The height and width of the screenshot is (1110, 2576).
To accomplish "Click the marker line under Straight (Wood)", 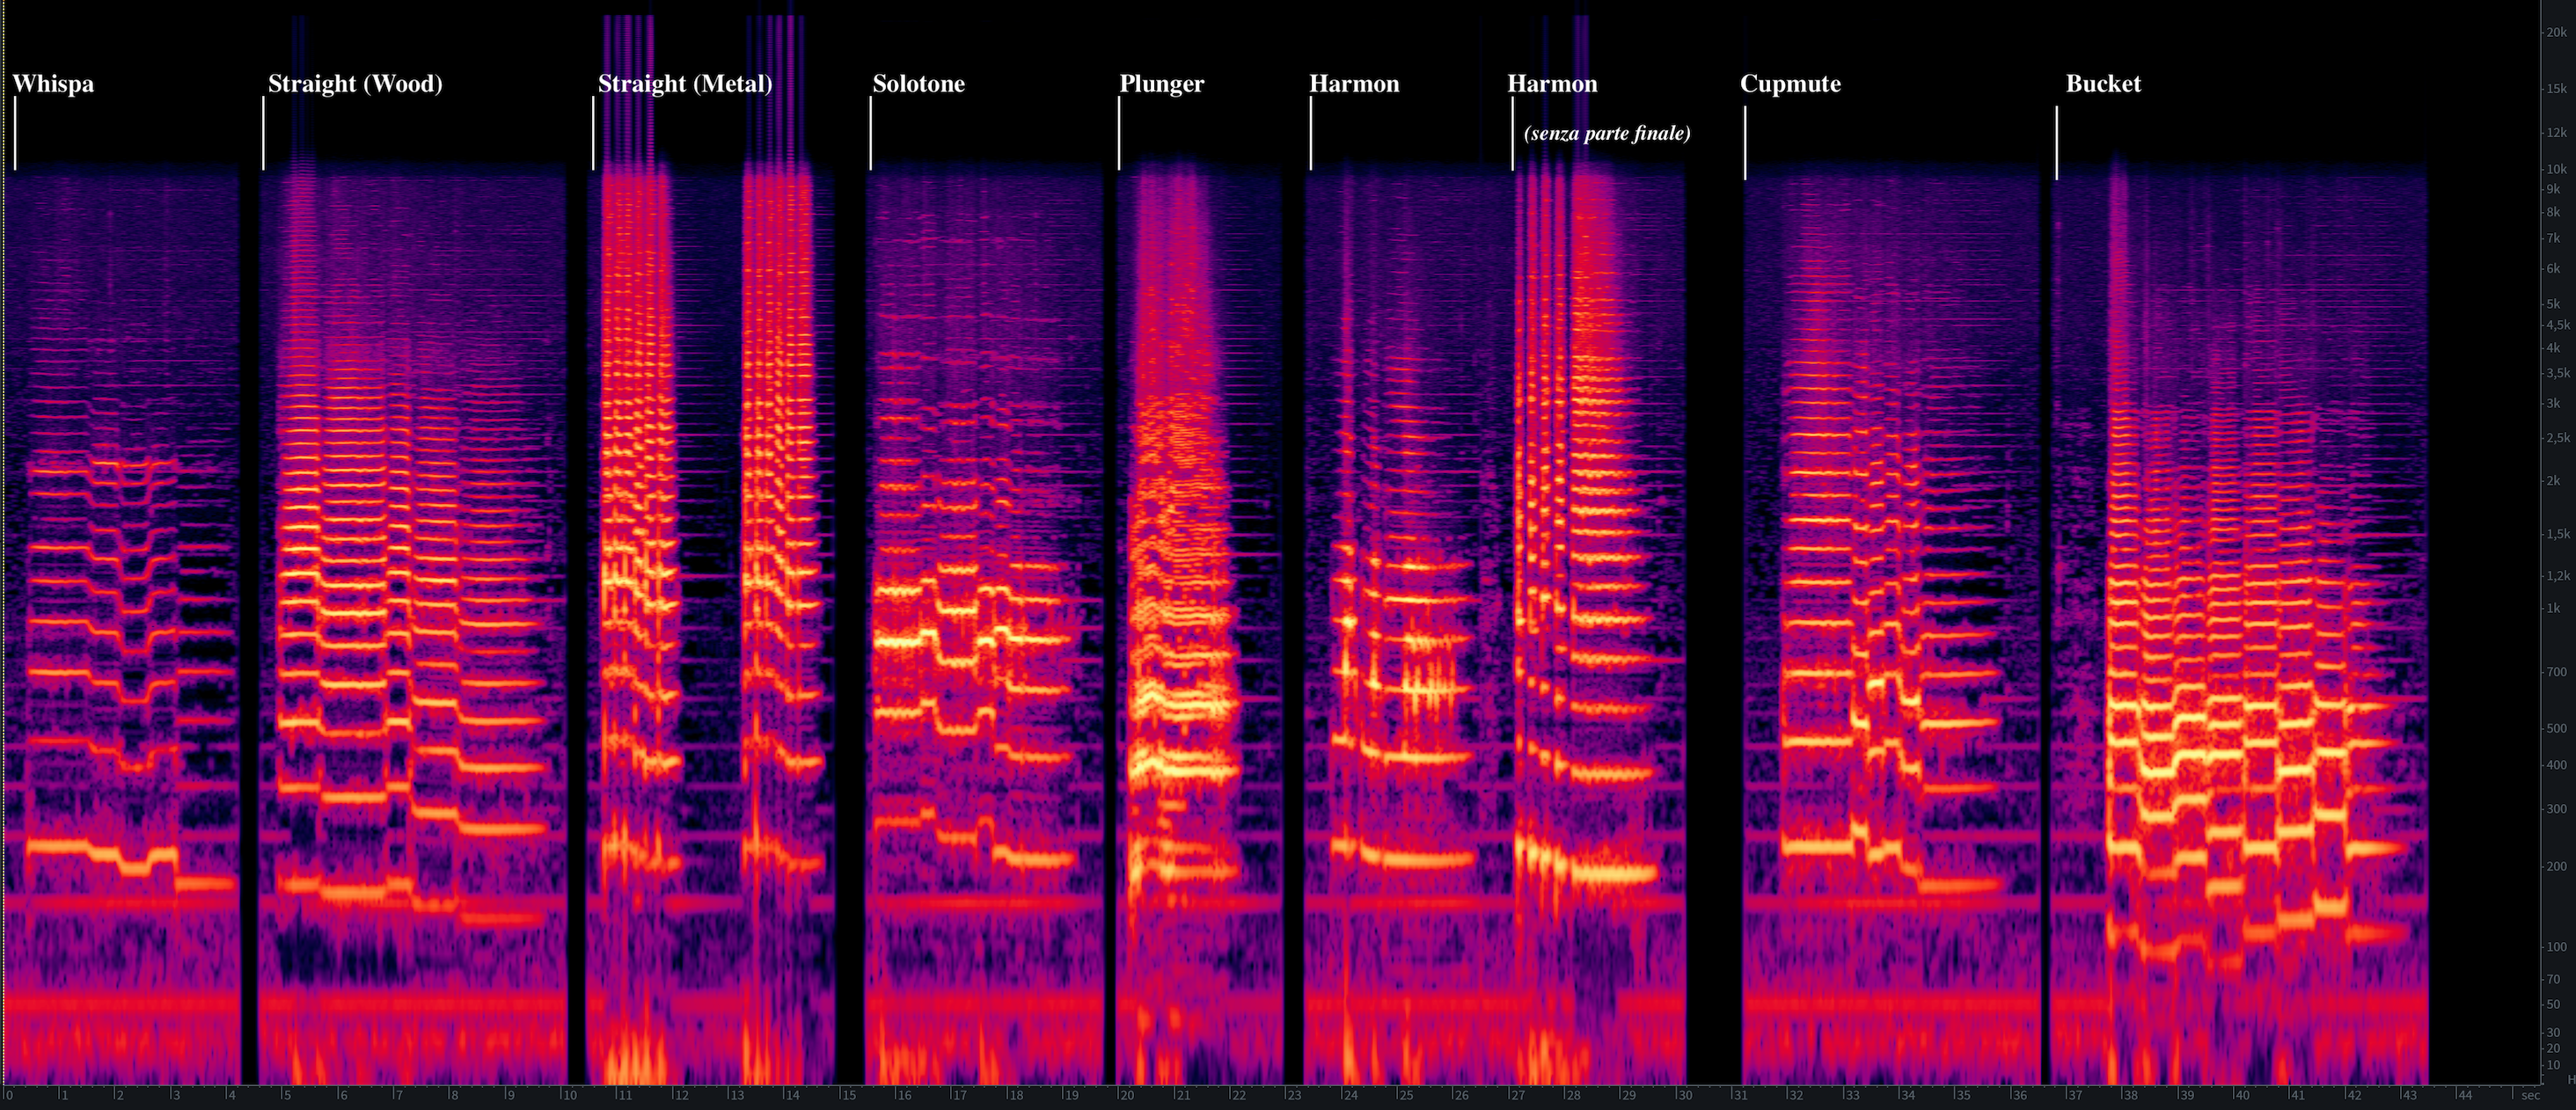I will (x=264, y=134).
